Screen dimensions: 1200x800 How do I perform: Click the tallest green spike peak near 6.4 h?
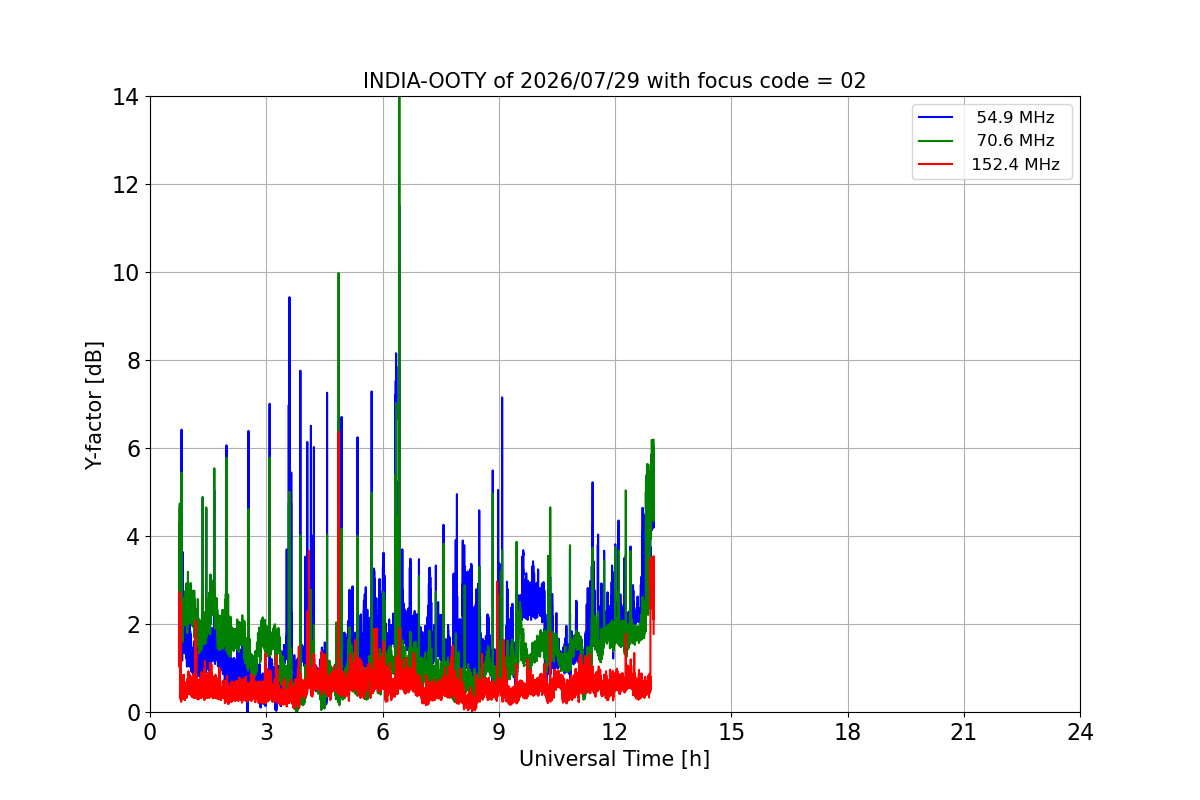pyautogui.click(x=399, y=99)
